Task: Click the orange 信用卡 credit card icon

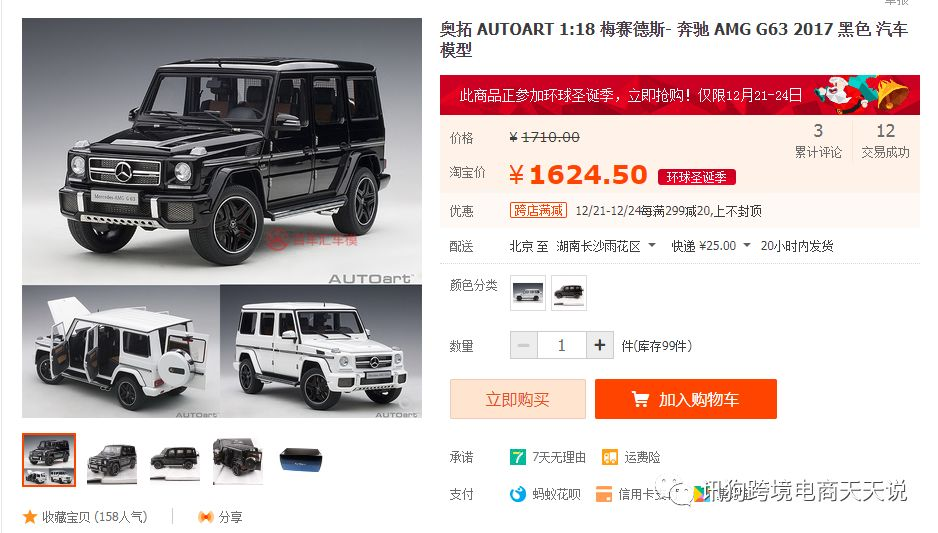Action: click(x=604, y=494)
